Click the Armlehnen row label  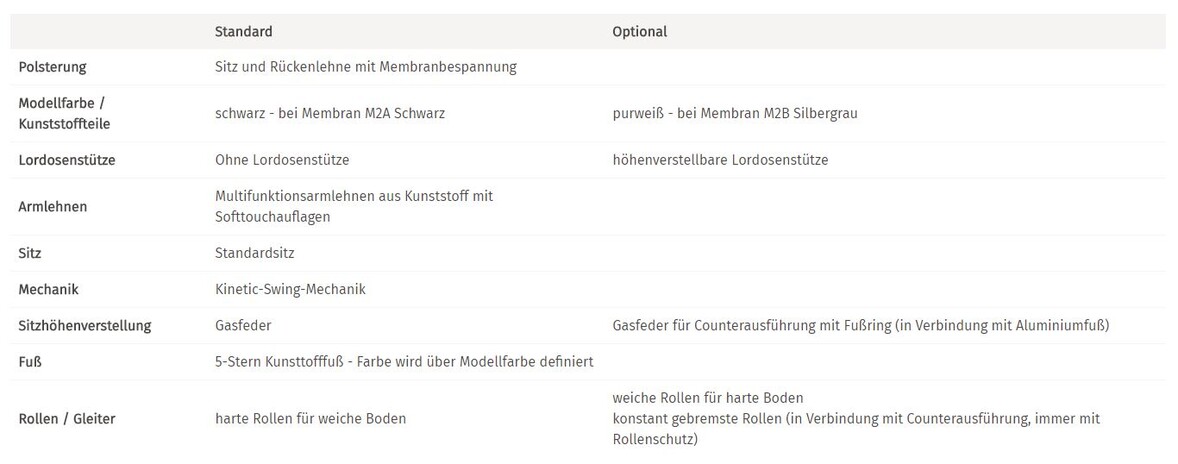[x=53, y=206]
